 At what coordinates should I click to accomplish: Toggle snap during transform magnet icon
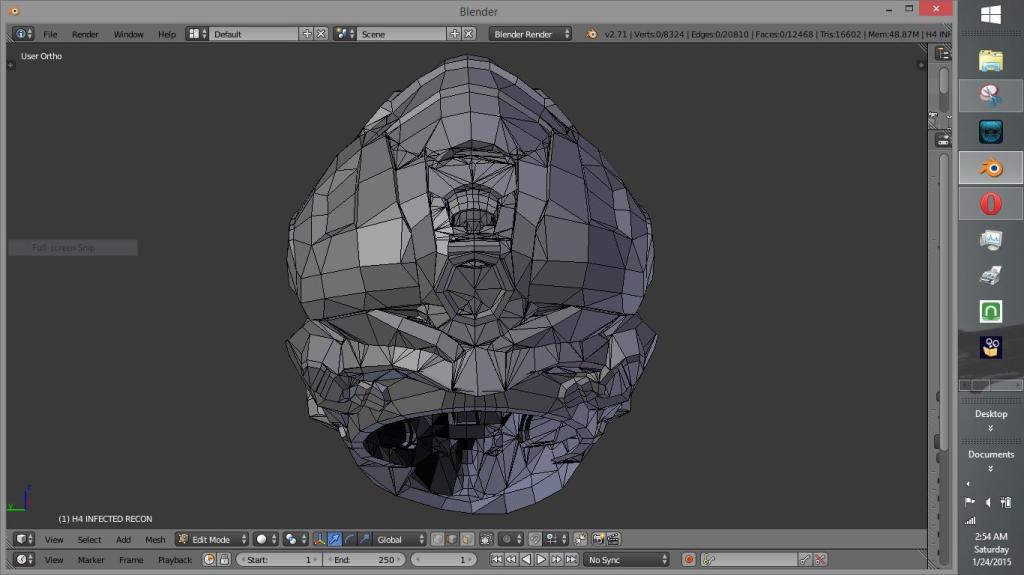coord(535,539)
